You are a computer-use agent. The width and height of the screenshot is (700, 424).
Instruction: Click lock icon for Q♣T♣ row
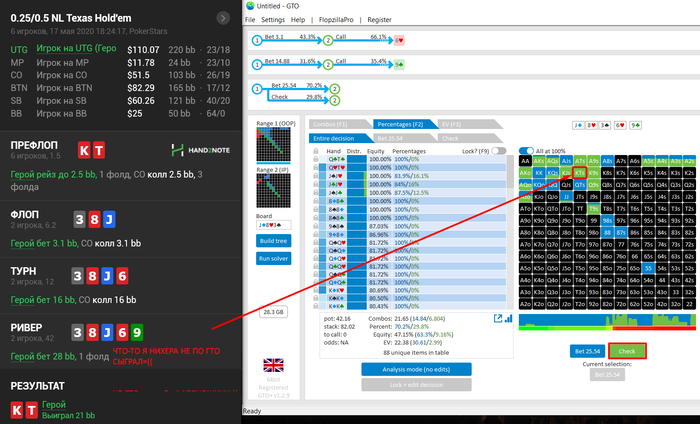316,159
